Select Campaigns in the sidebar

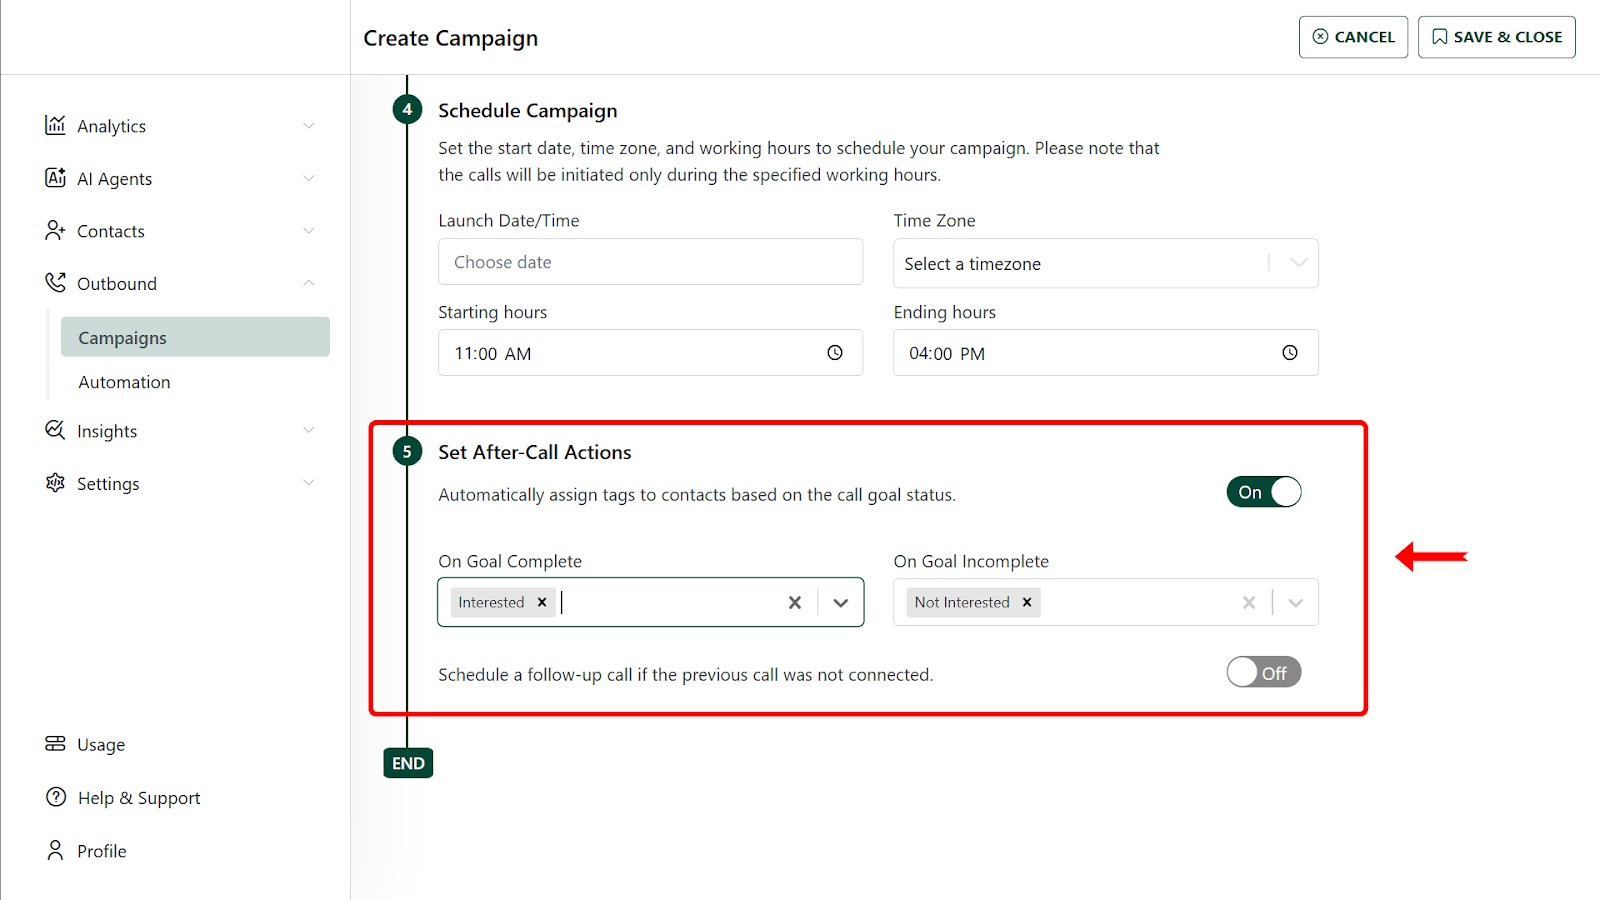tap(195, 337)
